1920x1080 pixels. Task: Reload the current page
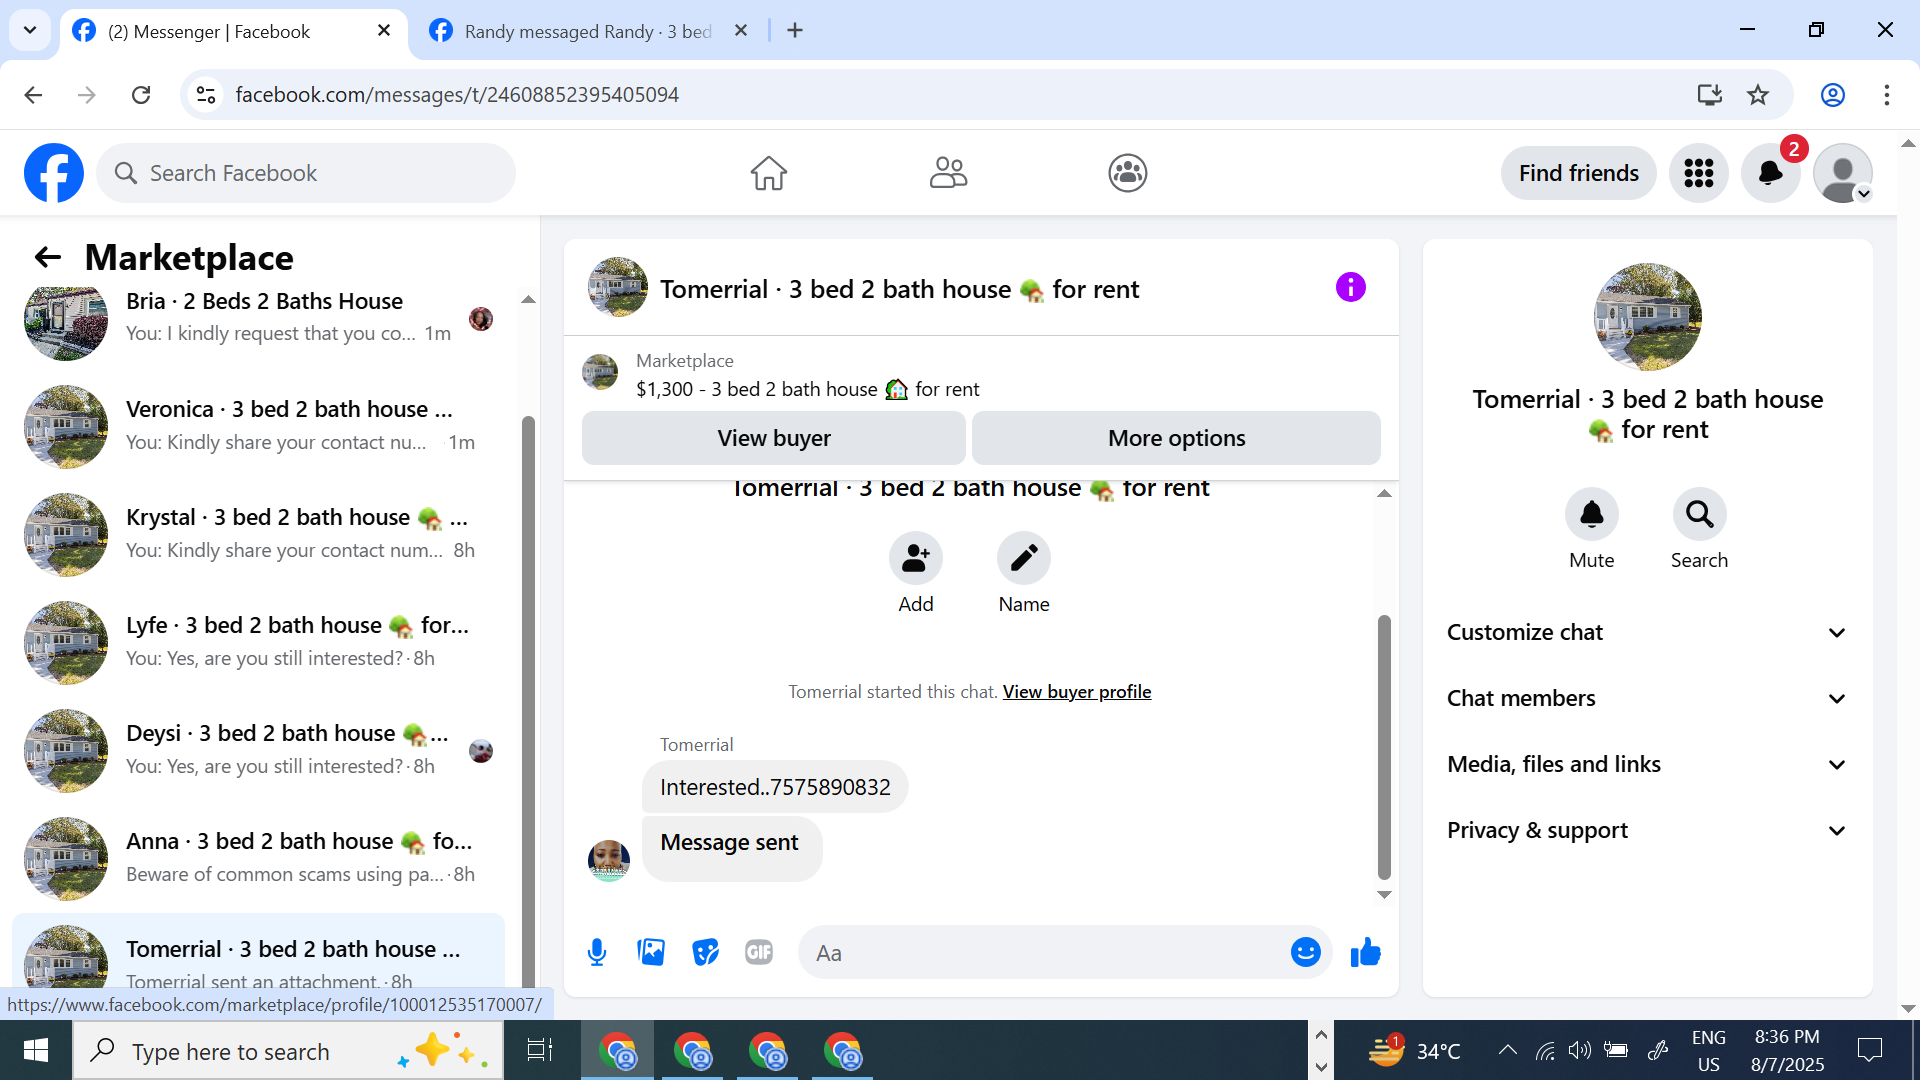[141, 95]
